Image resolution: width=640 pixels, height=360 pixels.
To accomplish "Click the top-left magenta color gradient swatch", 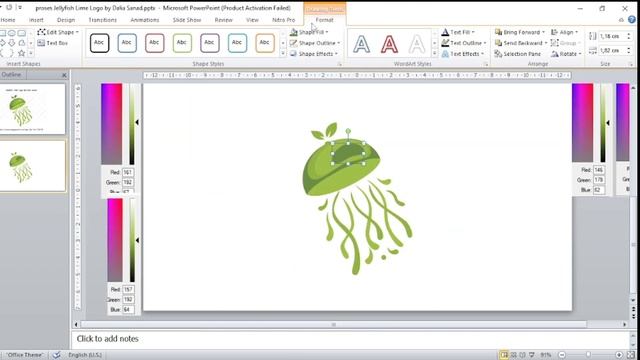I will (111, 124).
